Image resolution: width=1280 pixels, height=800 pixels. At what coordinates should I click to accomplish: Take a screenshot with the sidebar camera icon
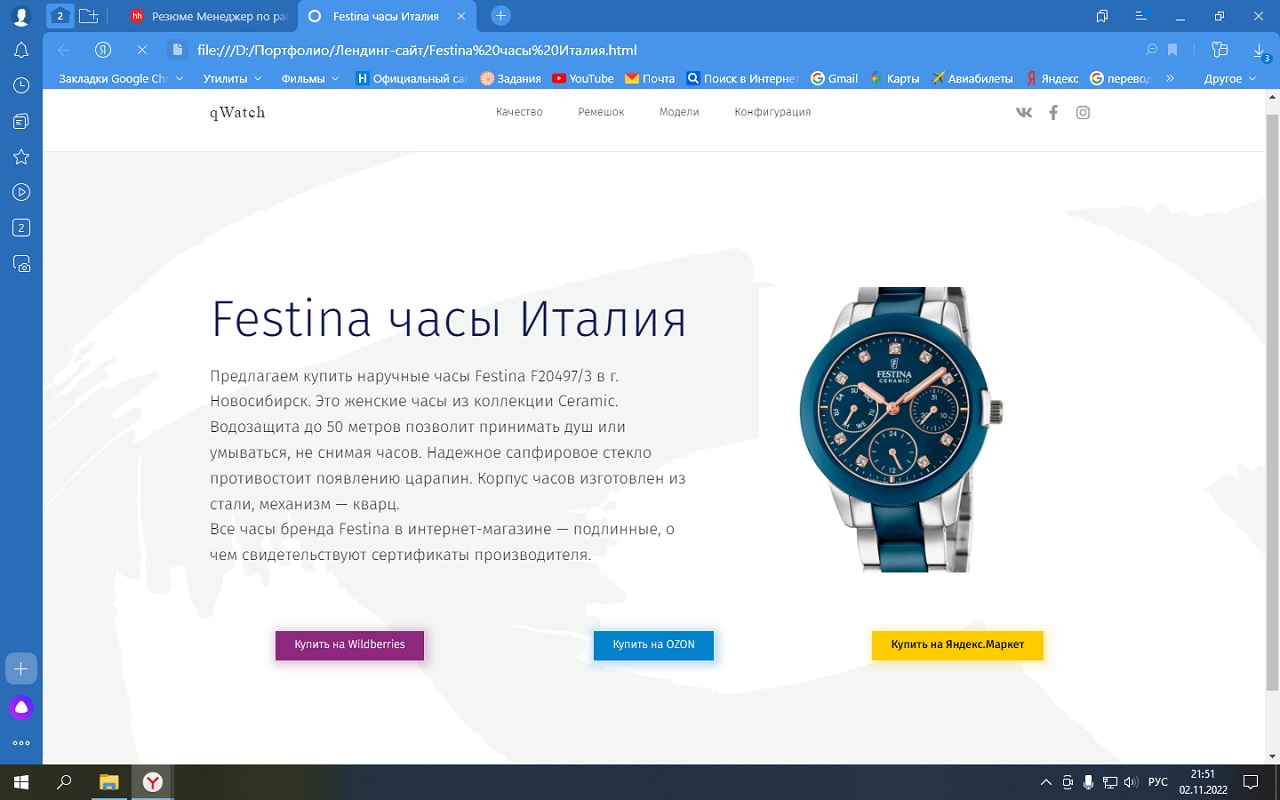pos(21,264)
